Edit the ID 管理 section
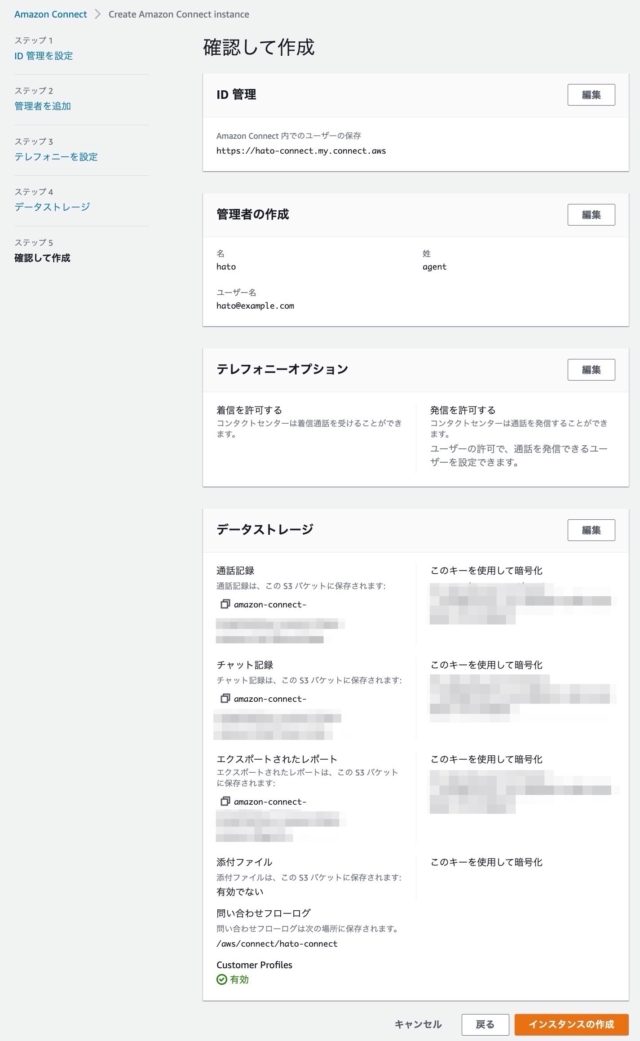Screen dimensions: 640x1041 [x=591, y=95]
